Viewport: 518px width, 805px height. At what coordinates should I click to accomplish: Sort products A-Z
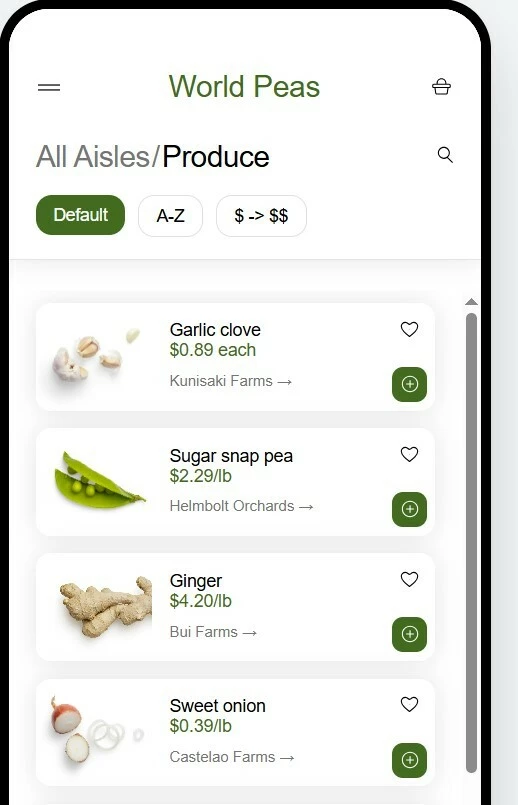coord(170,216)
